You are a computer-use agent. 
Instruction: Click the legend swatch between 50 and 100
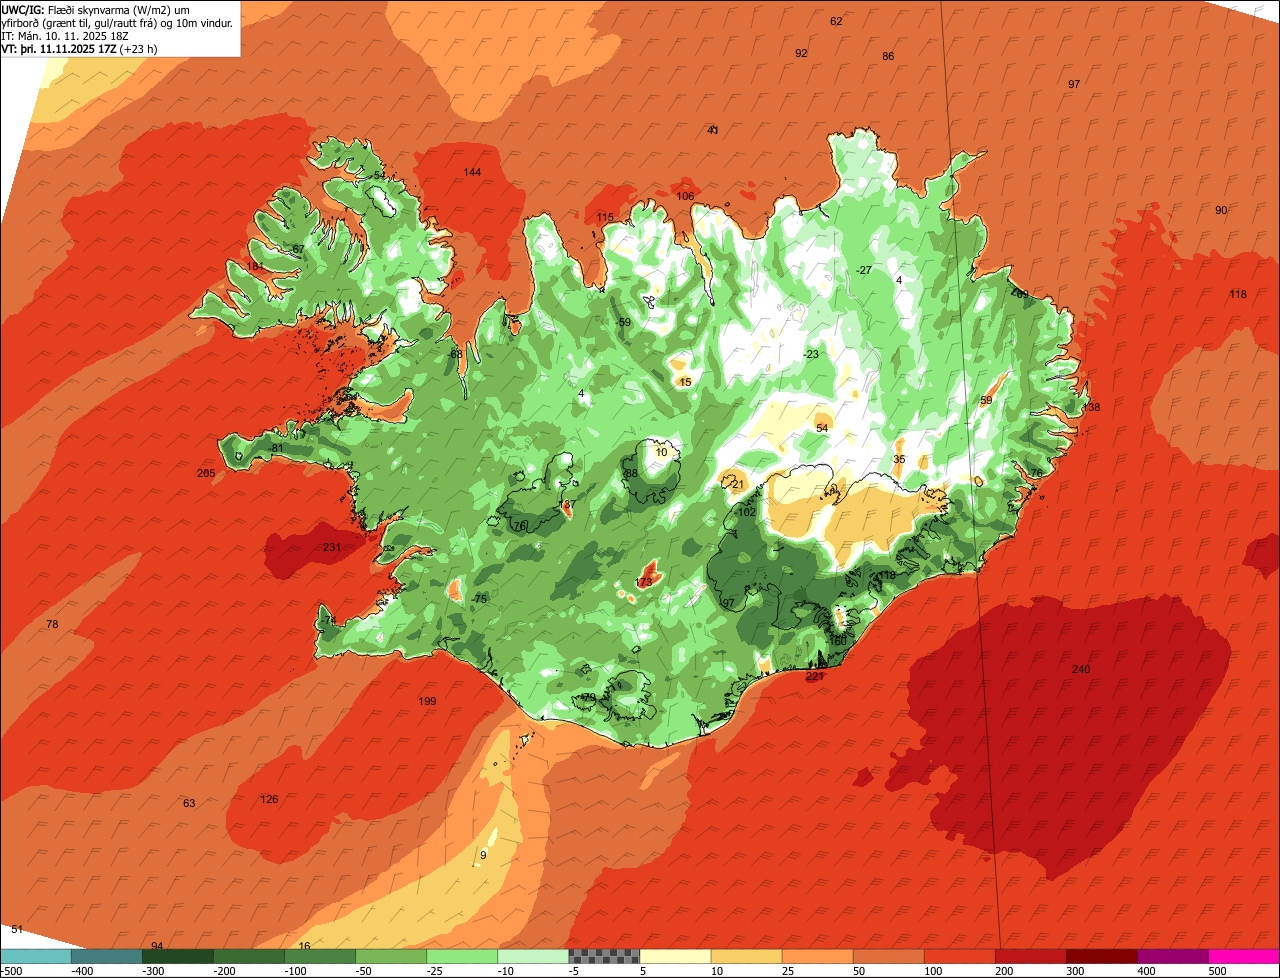pyautogui.click(x=888, y=956)
